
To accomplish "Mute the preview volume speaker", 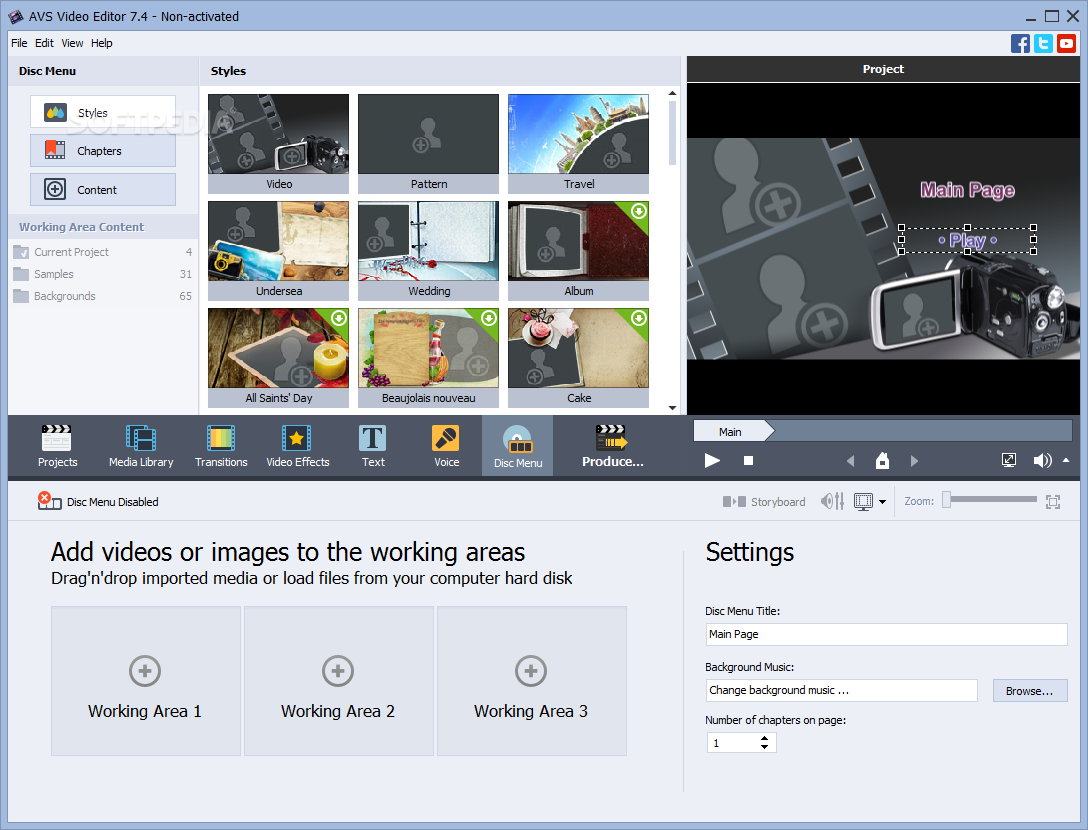I will click(1042, 460).
